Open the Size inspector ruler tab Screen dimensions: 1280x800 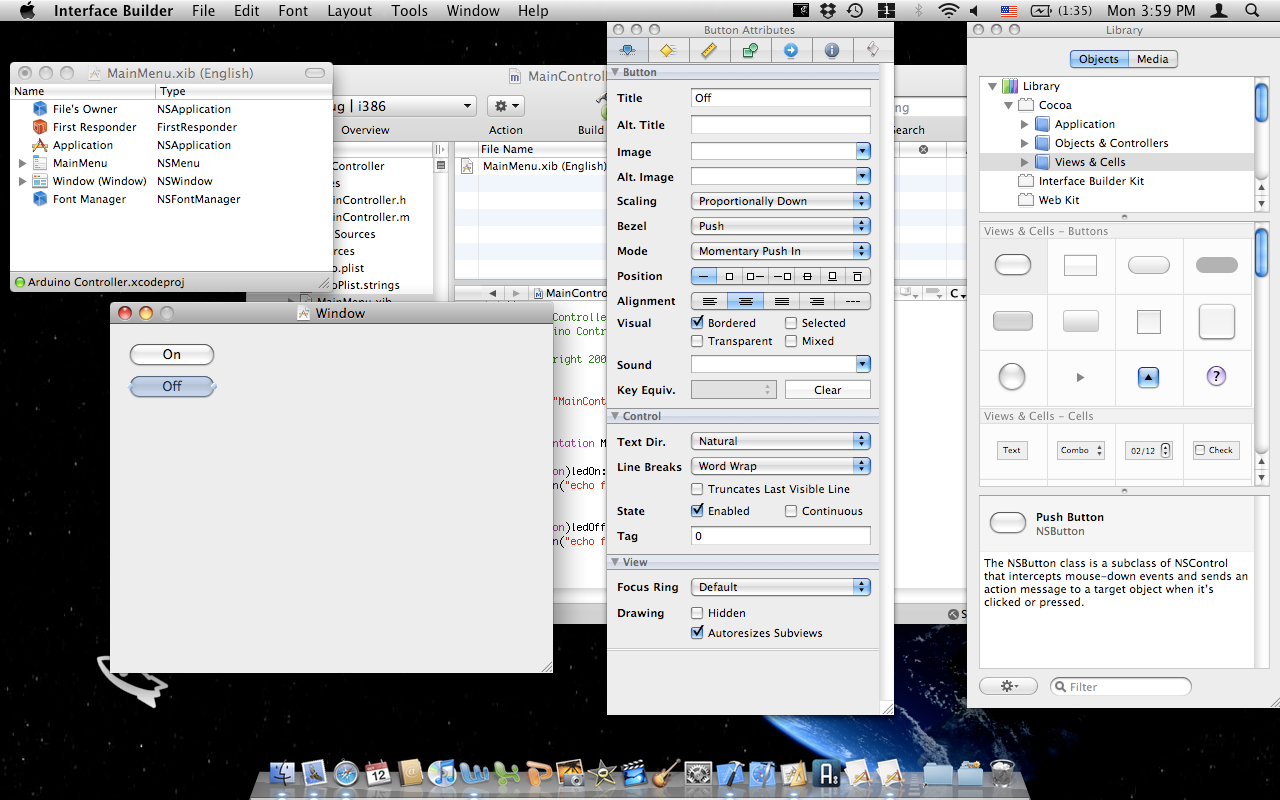click(x=709, y=50)
